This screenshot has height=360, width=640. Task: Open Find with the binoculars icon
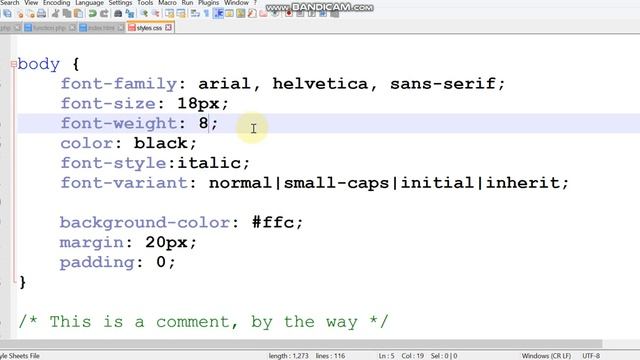click(118, 13)
